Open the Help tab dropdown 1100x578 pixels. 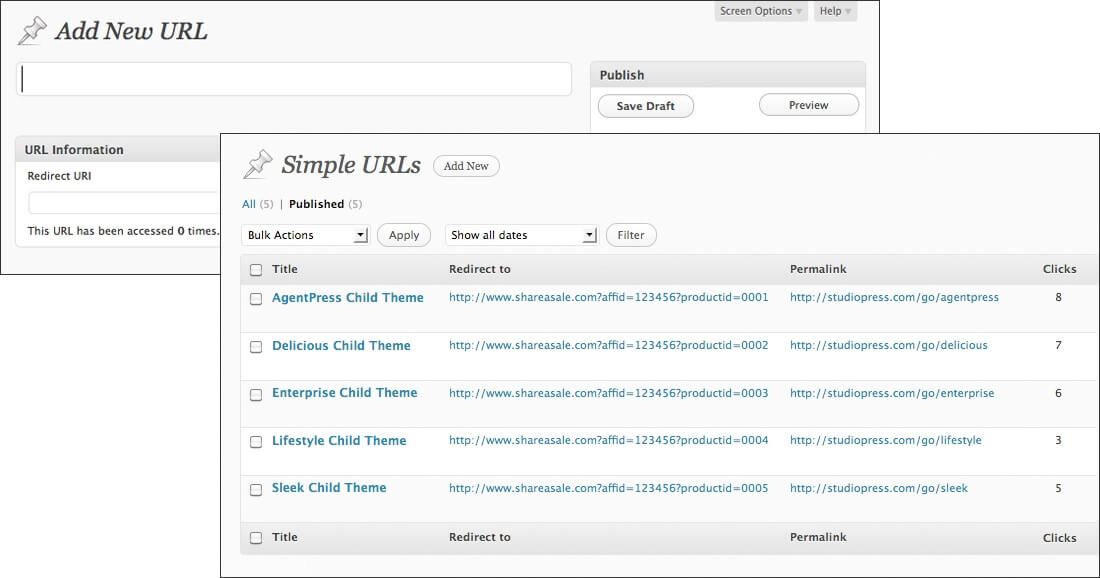coord(835,11)
